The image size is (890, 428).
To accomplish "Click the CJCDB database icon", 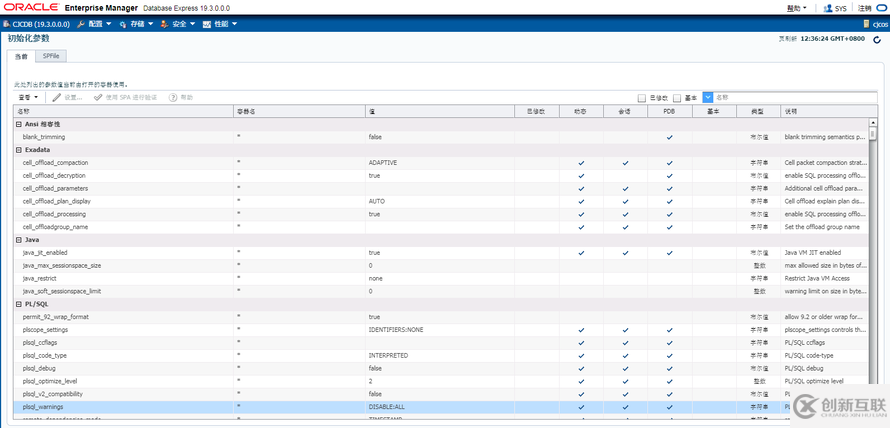I will point(6,23).
